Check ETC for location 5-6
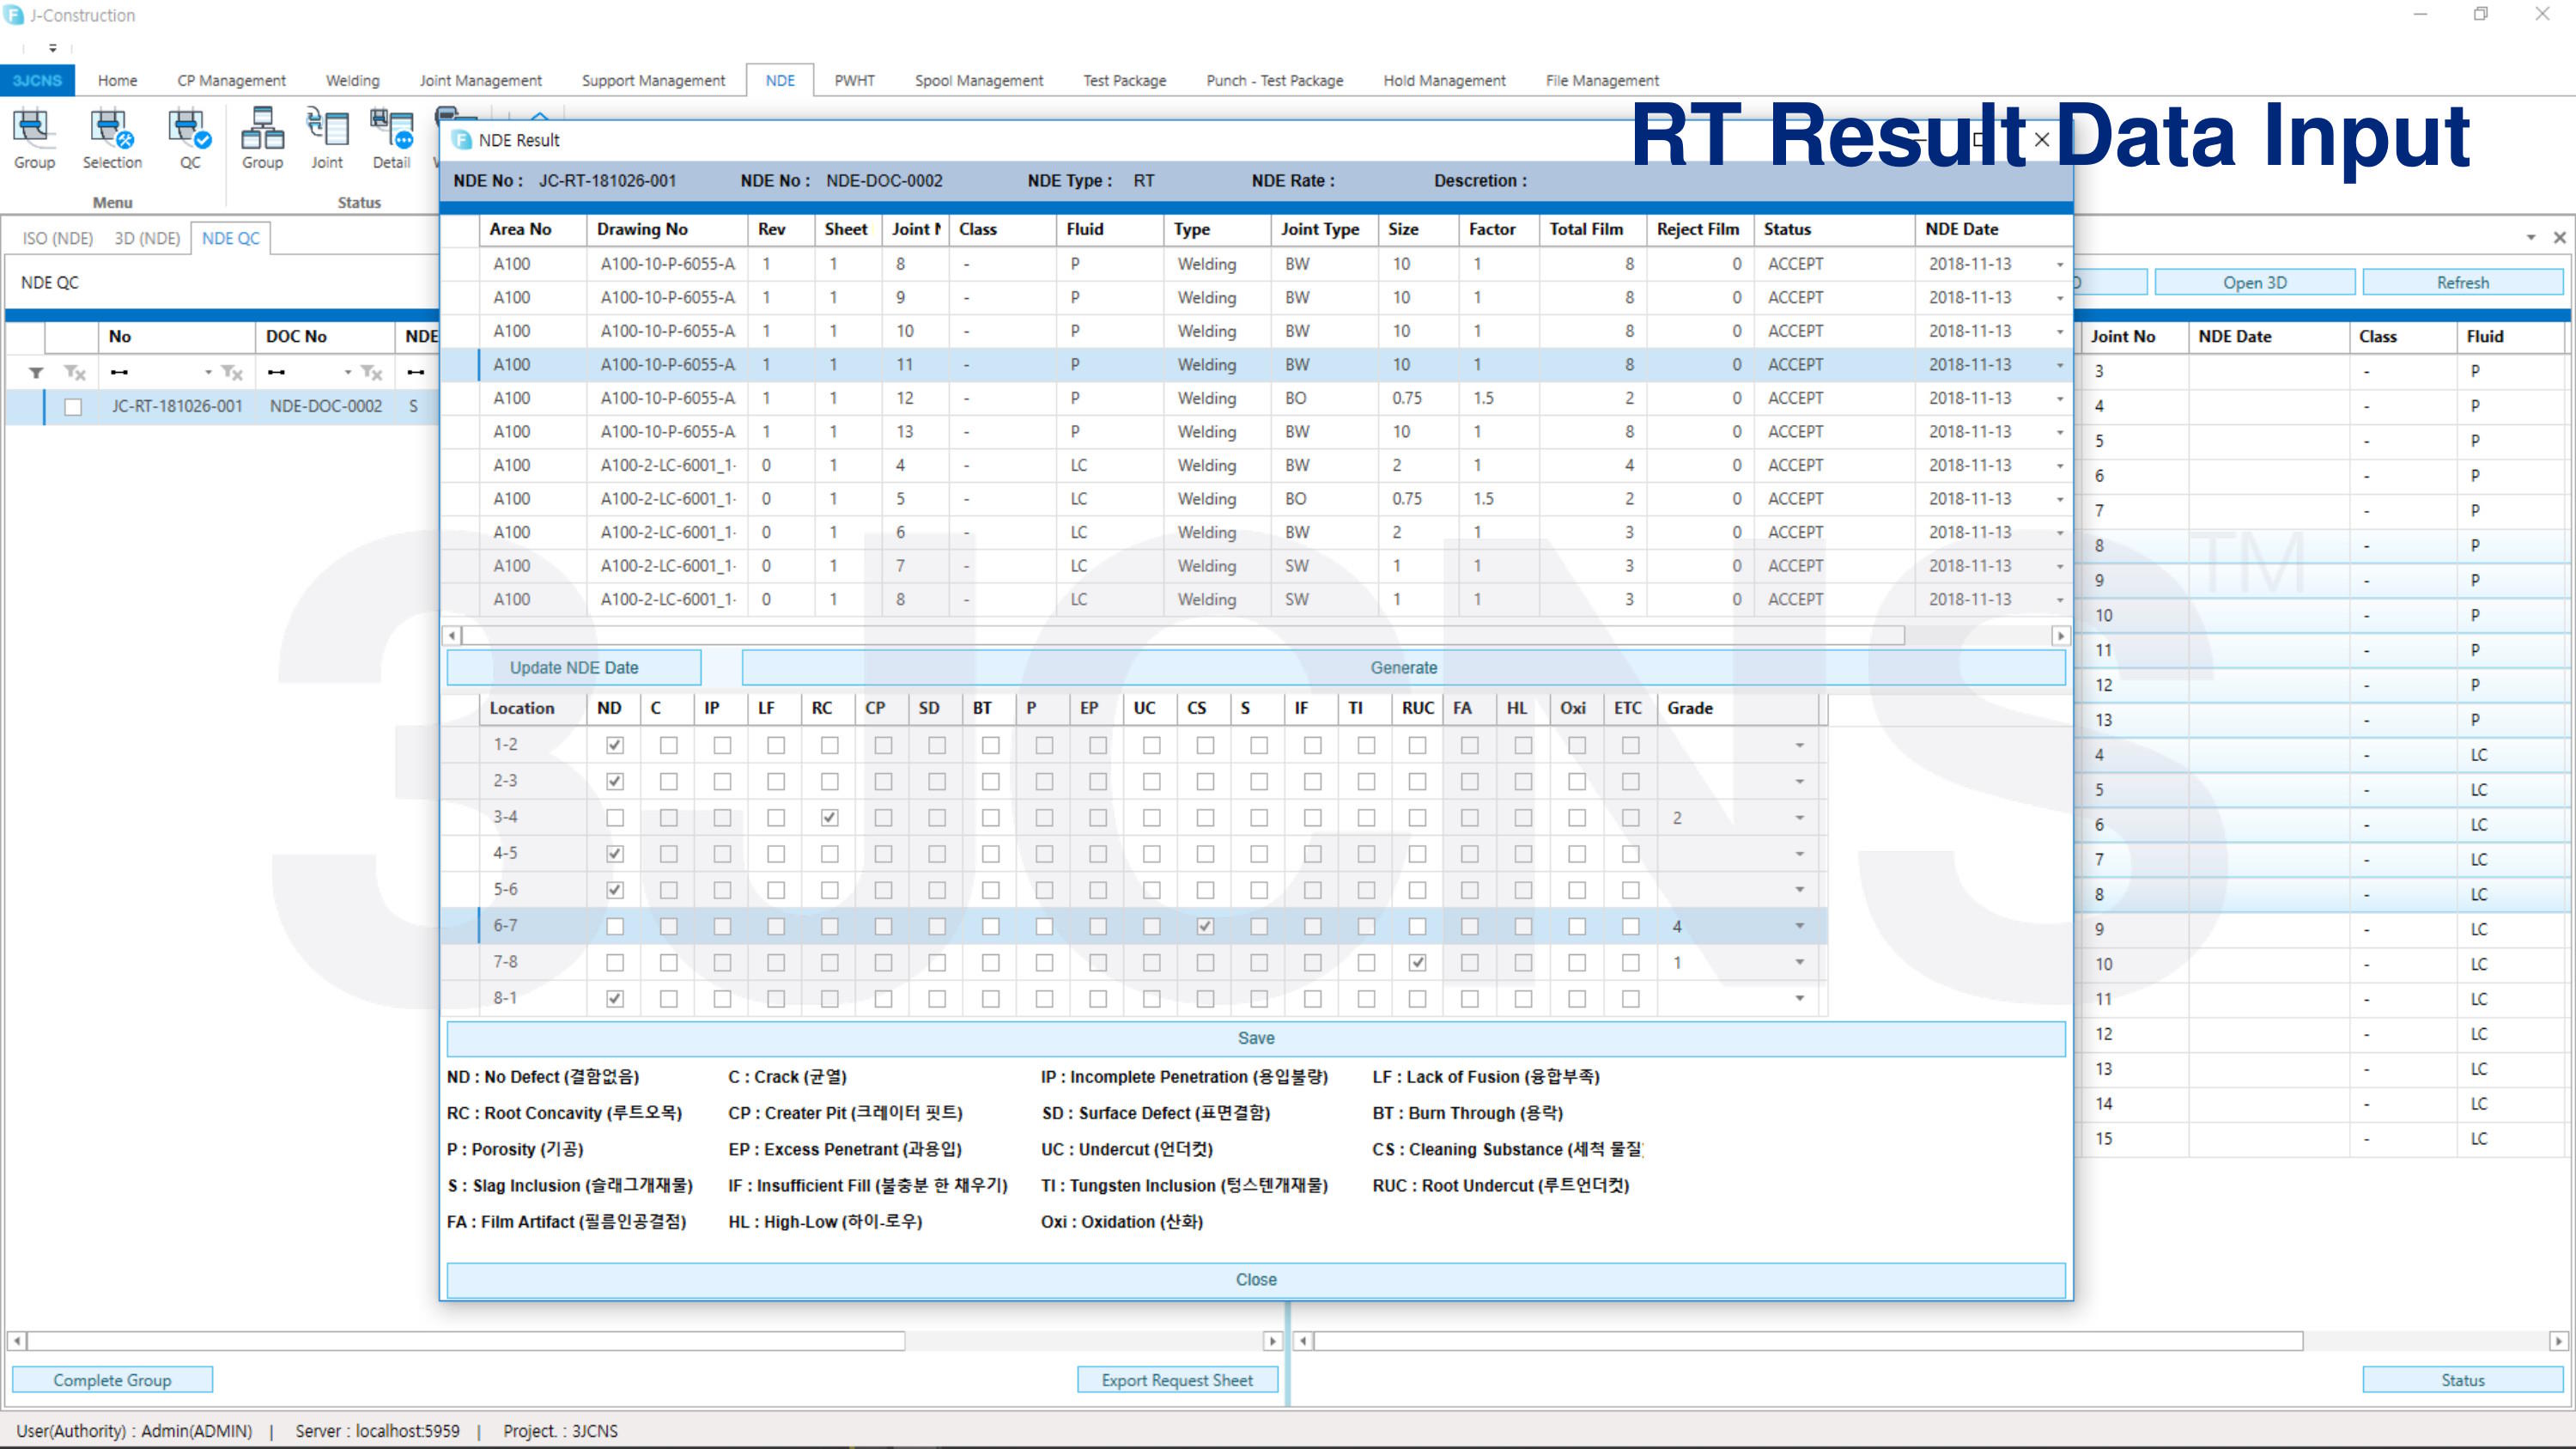The image size is (2576, 1449). click(1631, 890)
